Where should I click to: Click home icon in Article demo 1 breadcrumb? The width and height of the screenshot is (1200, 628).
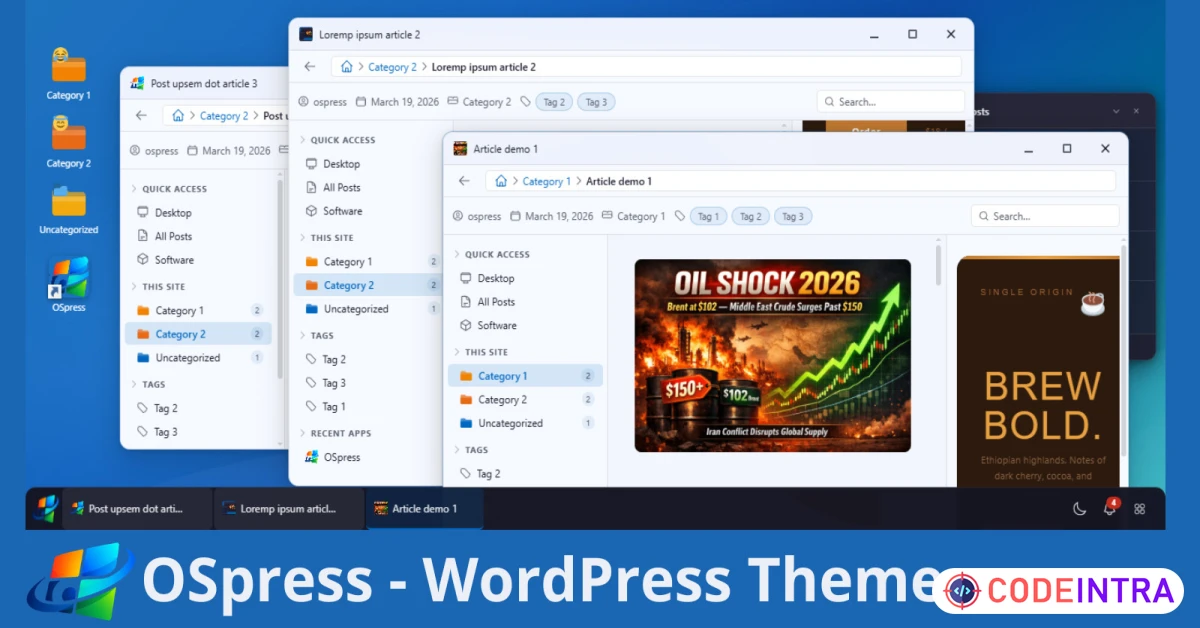[x=501, y=181]
